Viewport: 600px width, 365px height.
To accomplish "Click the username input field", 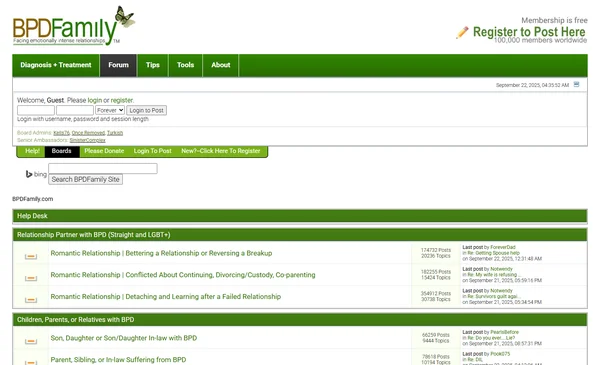I will point(36,110).
